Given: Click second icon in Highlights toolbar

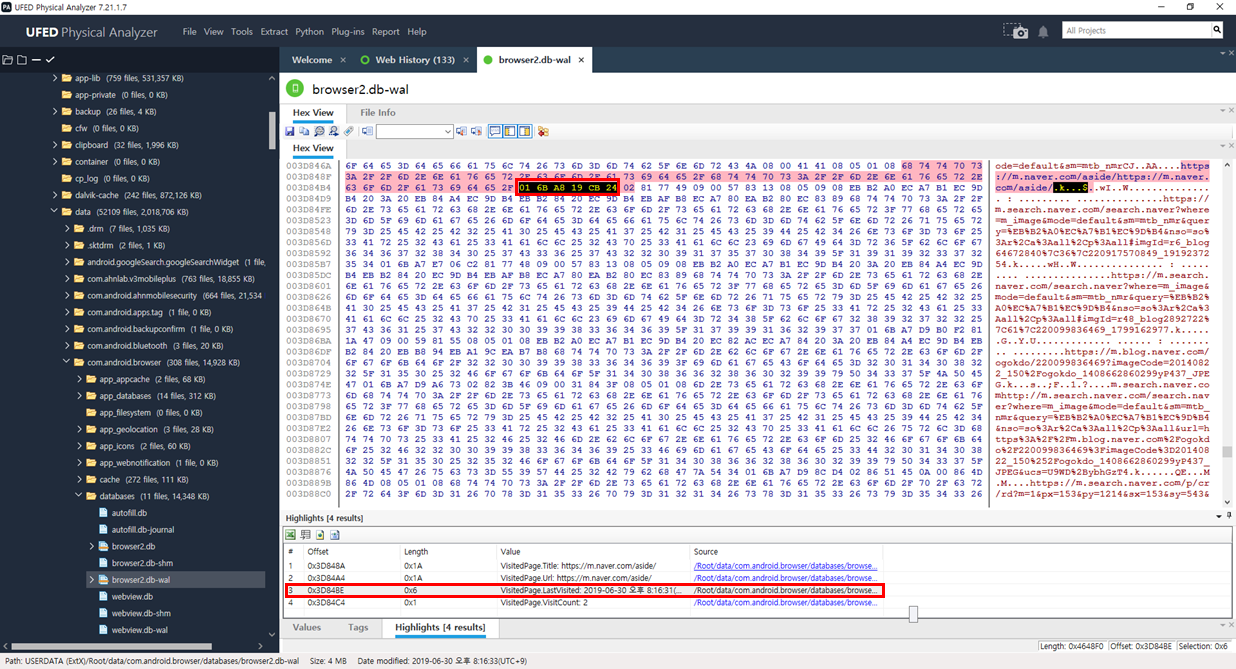Looking at the screenshot, I should click(x=305, y=535).
